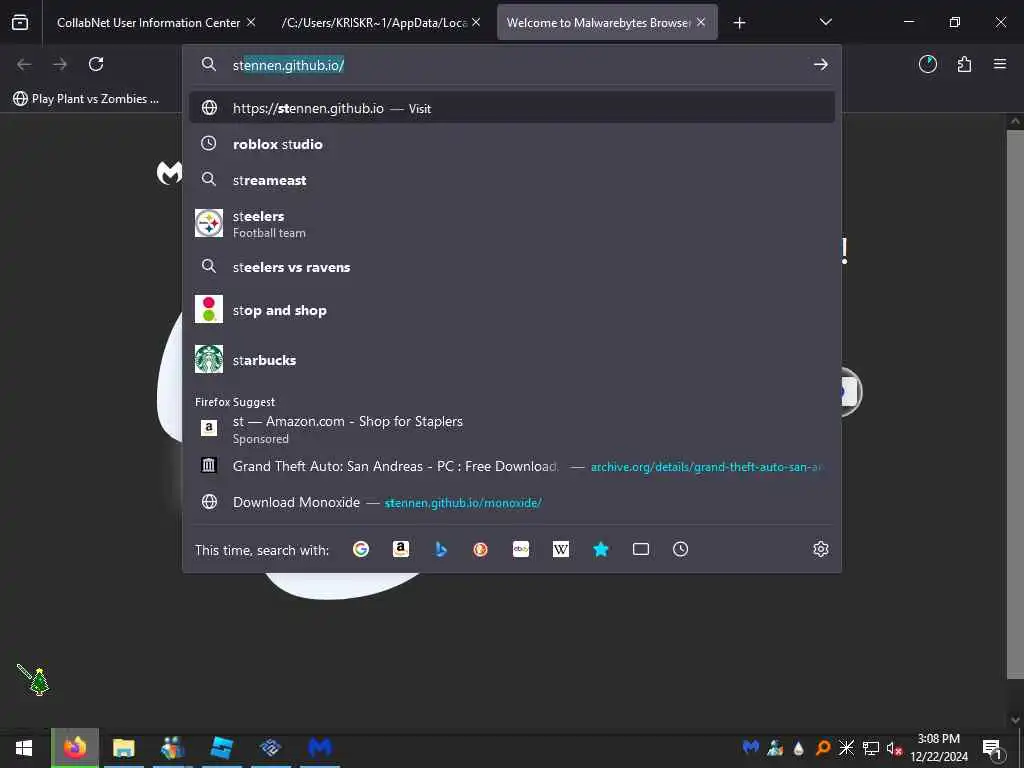Open Roblox Studio taskbar icon
The image size is (1024, 768).
(x=222, y=748)
